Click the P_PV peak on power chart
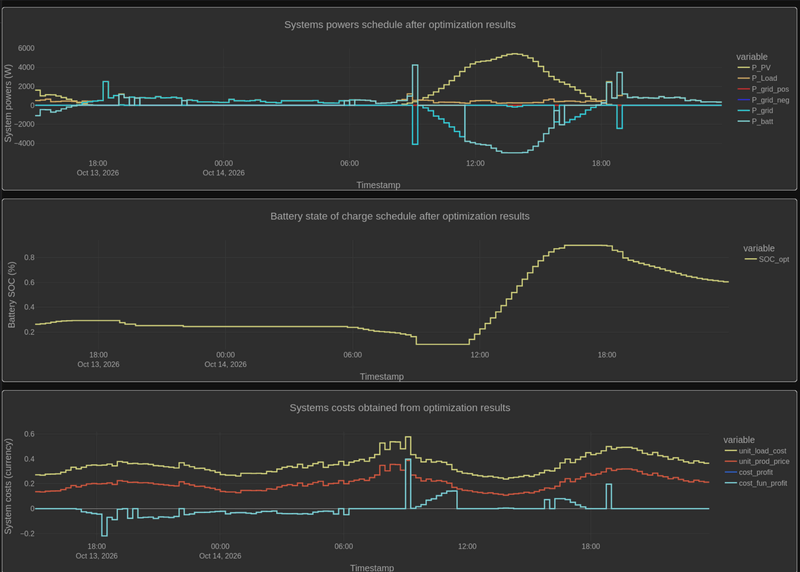800x572 pixels. coord(514,54)
